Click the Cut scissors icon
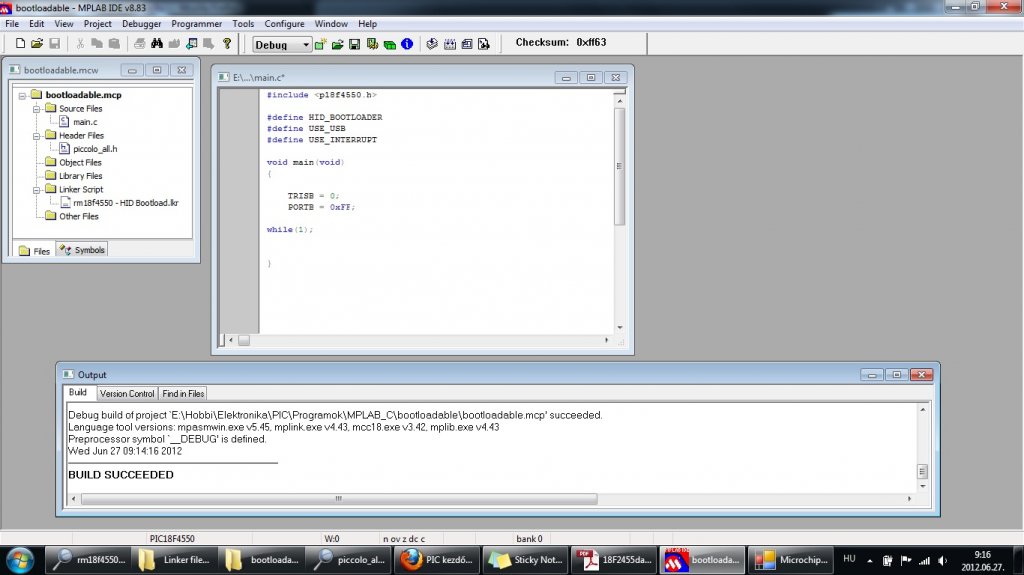The width and height of the screenshot is (1024, 575). (80, 44)
